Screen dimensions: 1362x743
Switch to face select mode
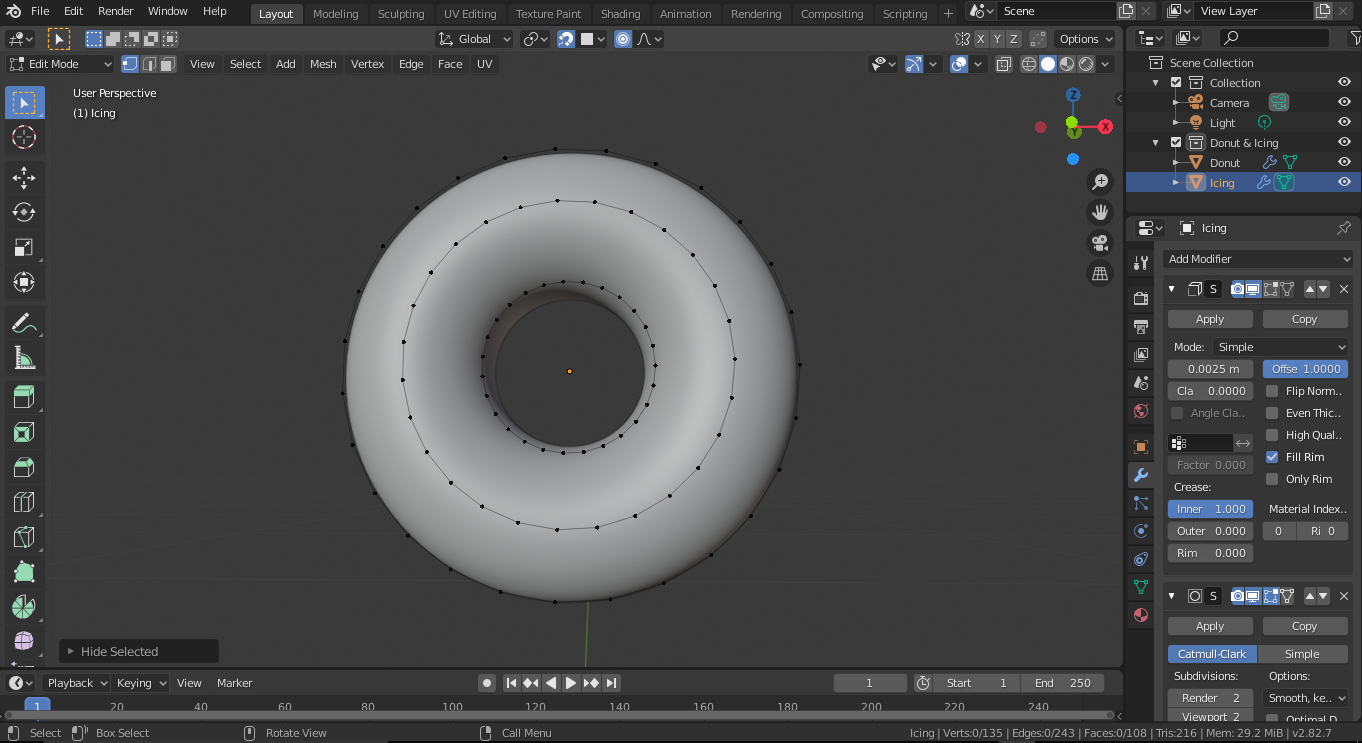click(168, 64)
